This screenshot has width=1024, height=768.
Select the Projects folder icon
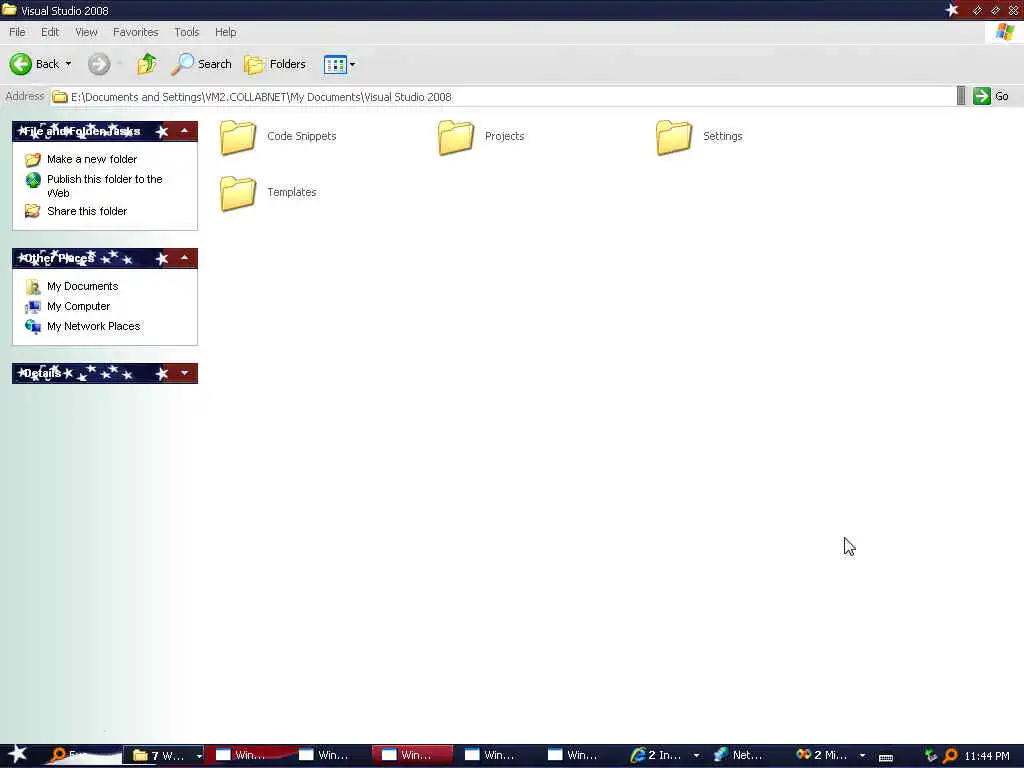456,137
